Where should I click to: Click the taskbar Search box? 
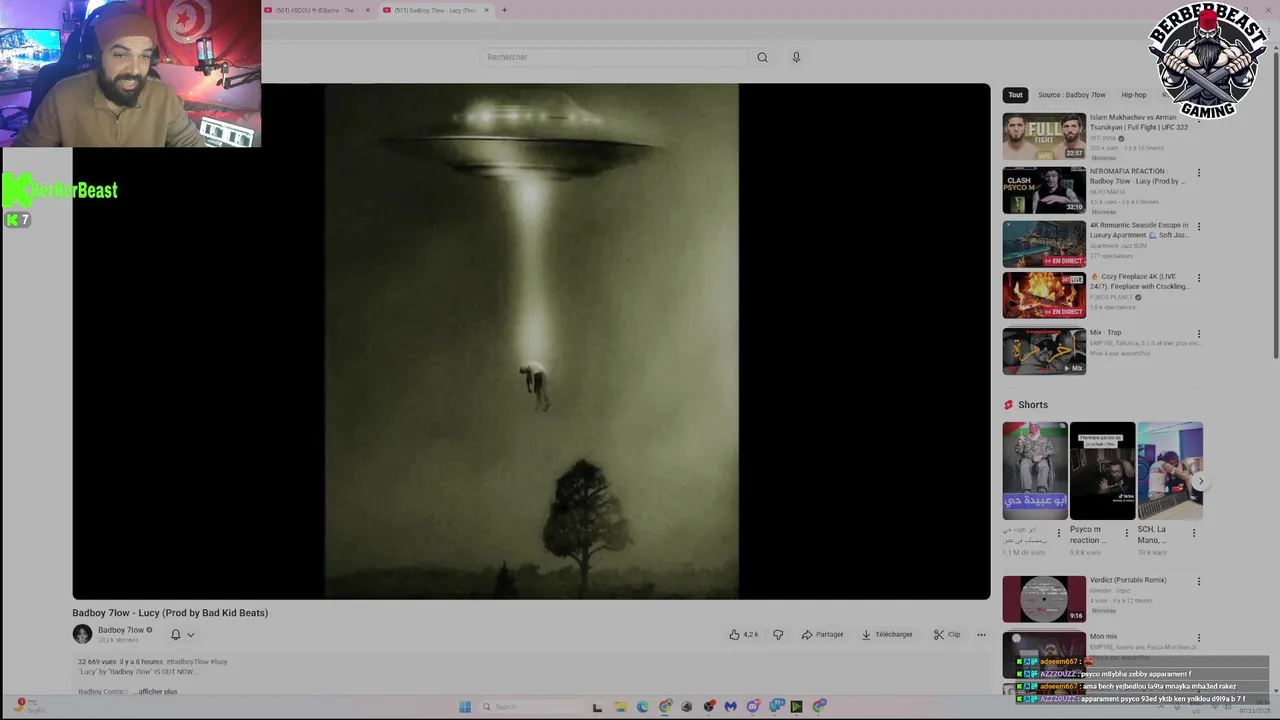click(530, 707)
